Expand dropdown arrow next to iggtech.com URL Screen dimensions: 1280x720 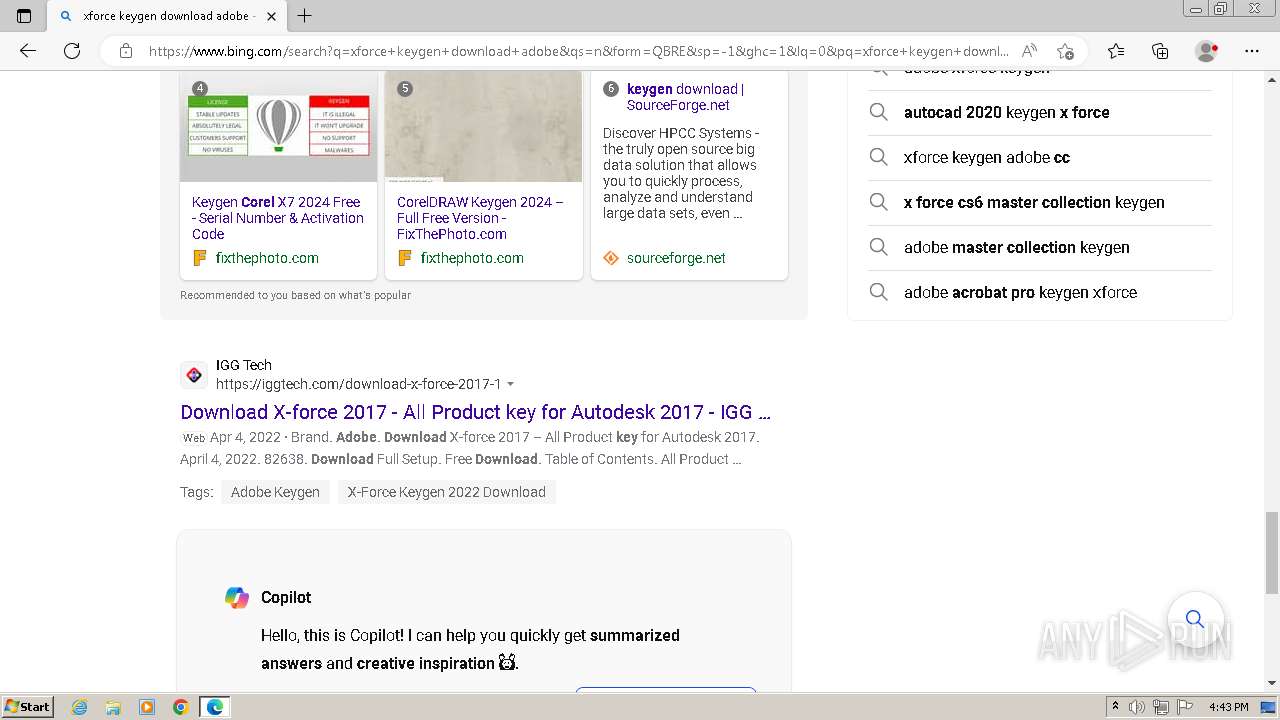tap(511, 384)
